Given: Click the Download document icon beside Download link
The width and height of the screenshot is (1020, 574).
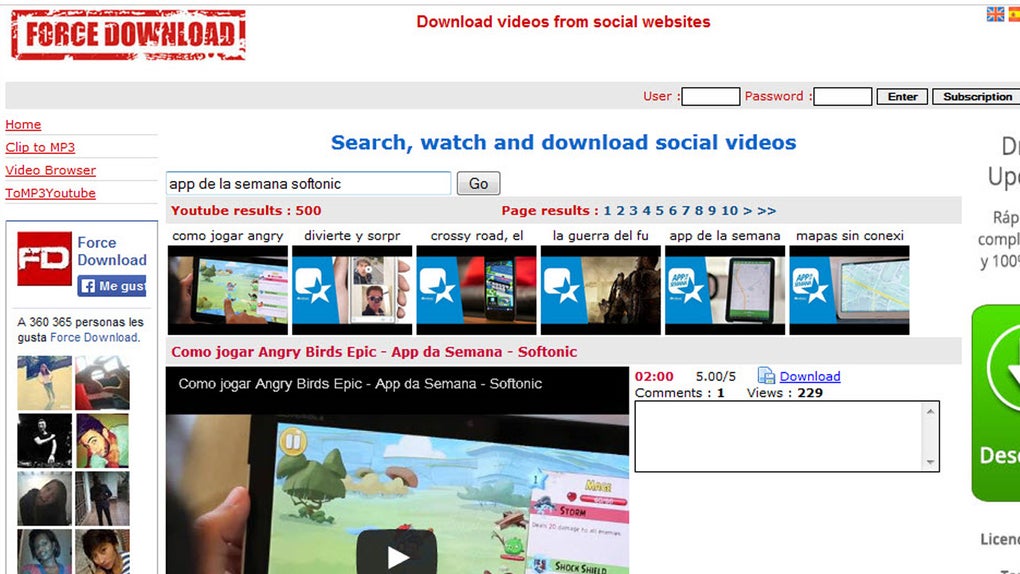Looking at the screenshot, I should point(766,376).
